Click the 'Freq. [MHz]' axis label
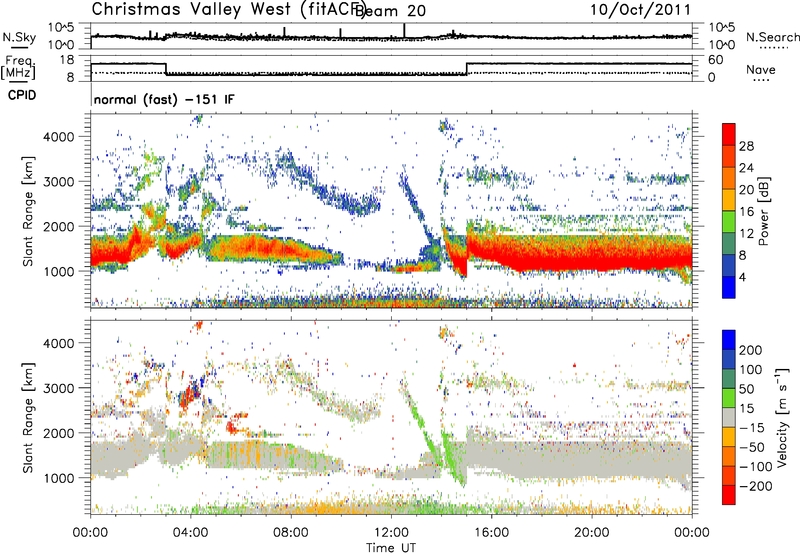 click(x=19, y=68)
